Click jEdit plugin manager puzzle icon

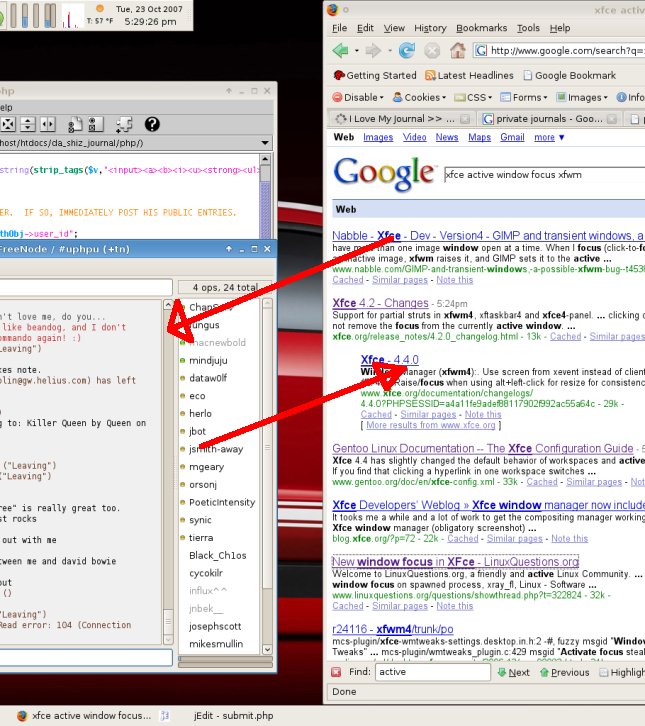pos(124,124)
